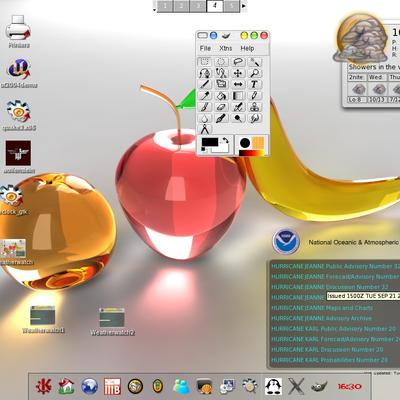Select the Rectangle Select tool in GIMP

tap(205, 62)
